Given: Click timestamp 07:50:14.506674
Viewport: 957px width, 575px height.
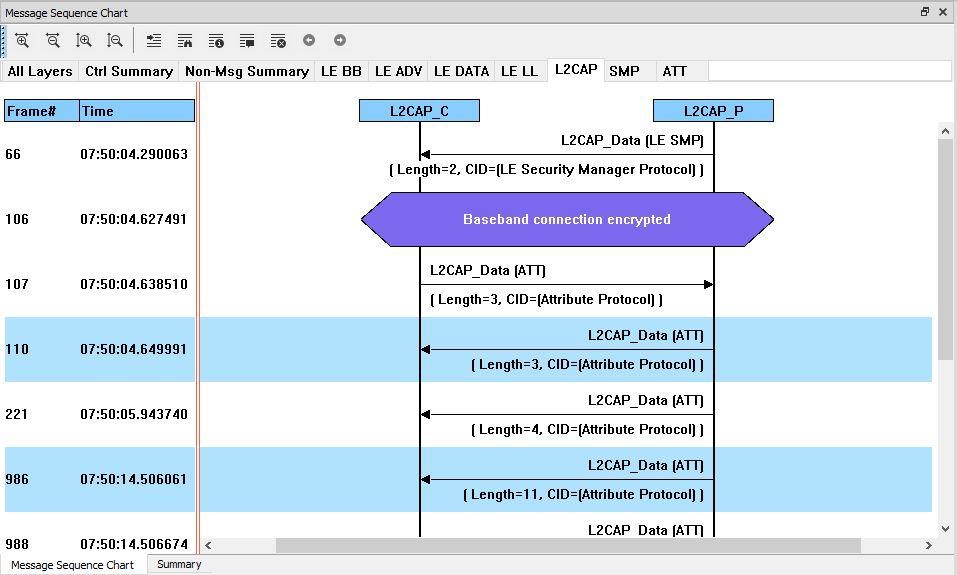Looking at the screenshot, I should [x=134, y=544].
